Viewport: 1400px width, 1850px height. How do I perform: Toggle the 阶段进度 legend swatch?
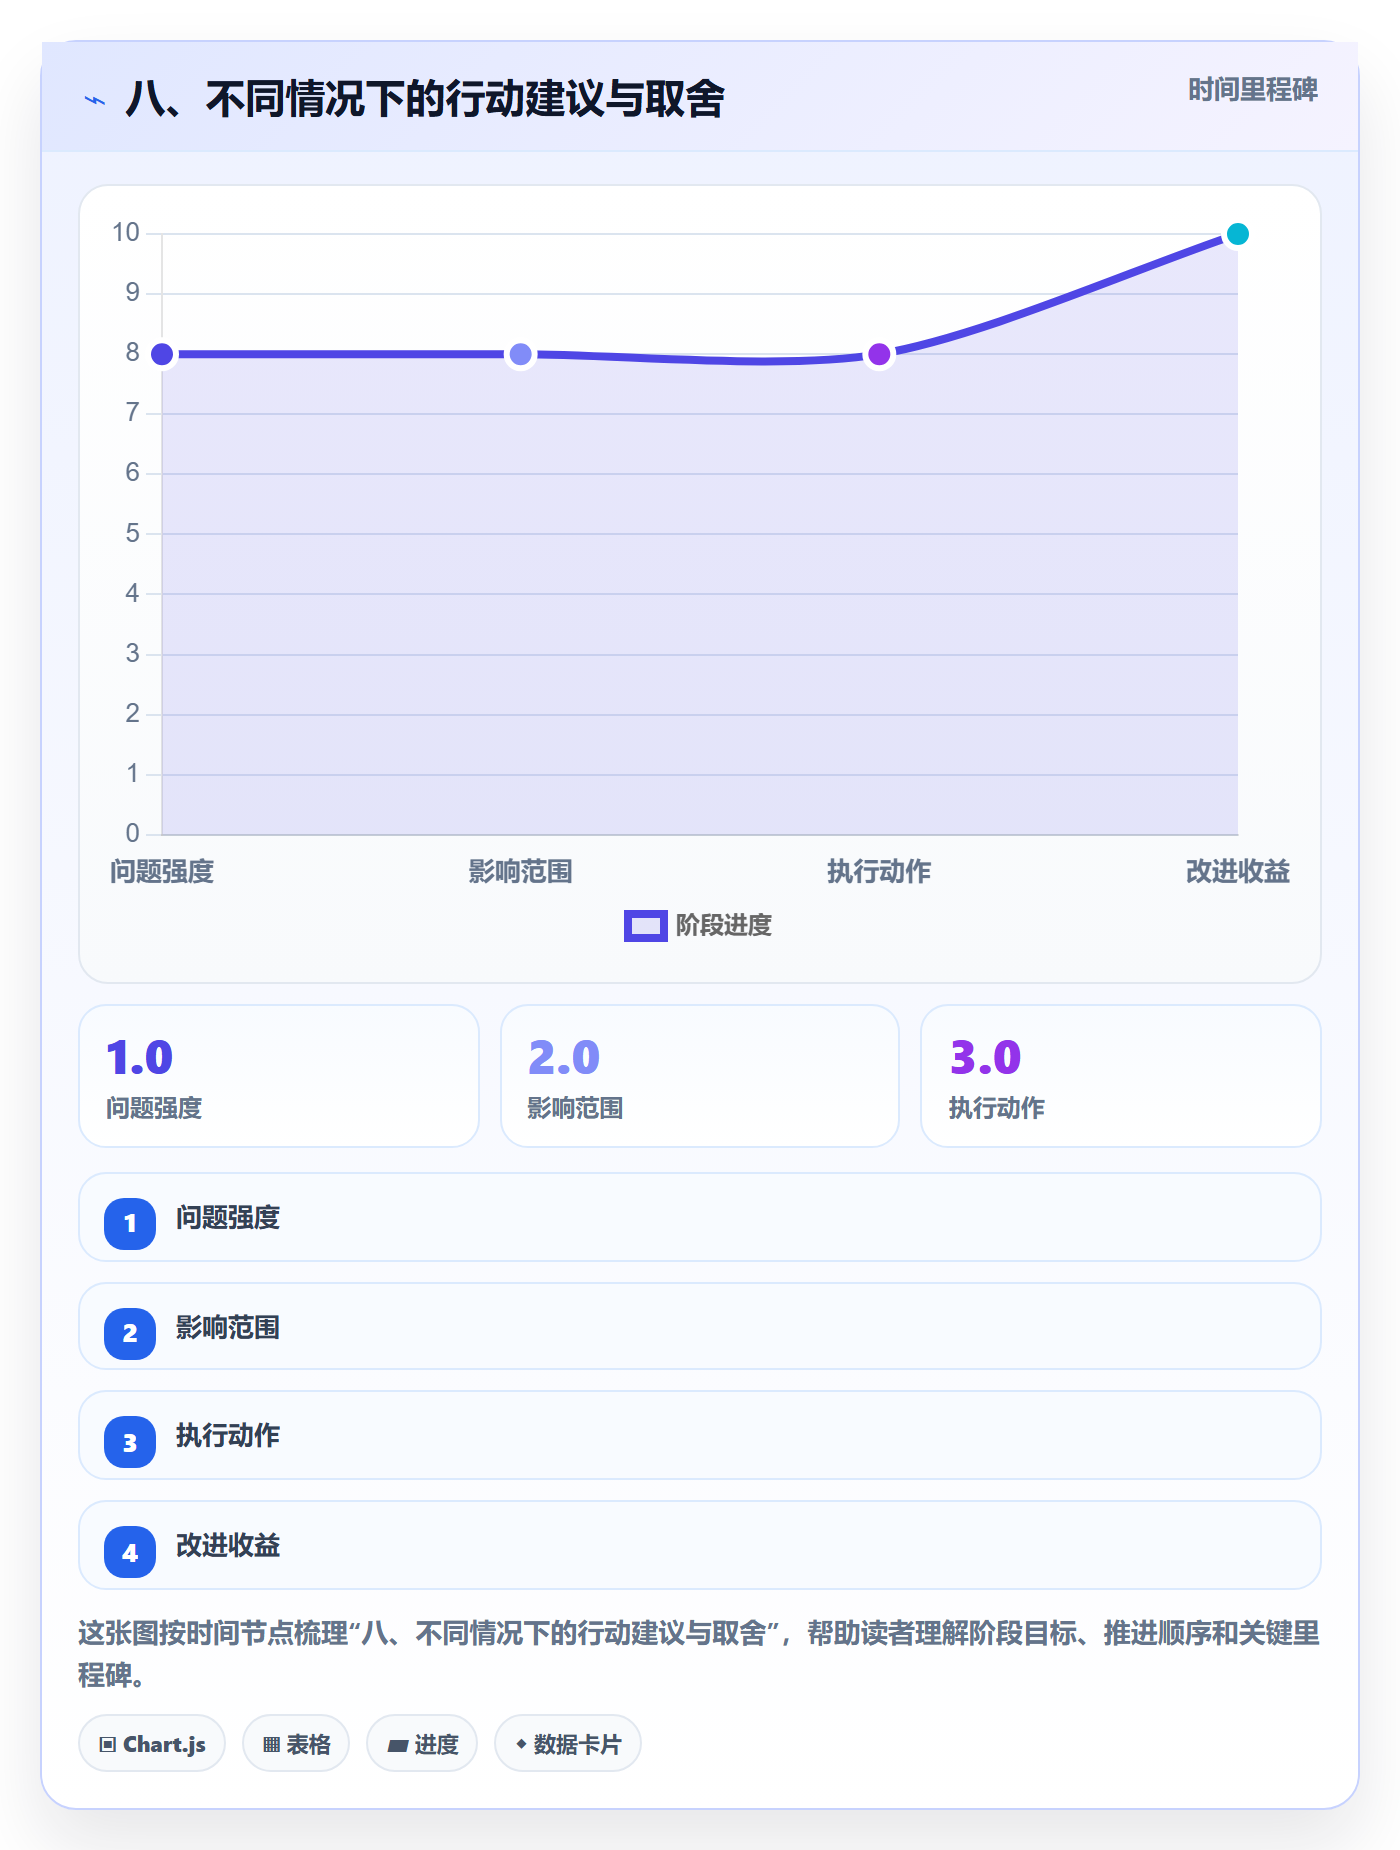pyautogui.click(x=645, y=926)
